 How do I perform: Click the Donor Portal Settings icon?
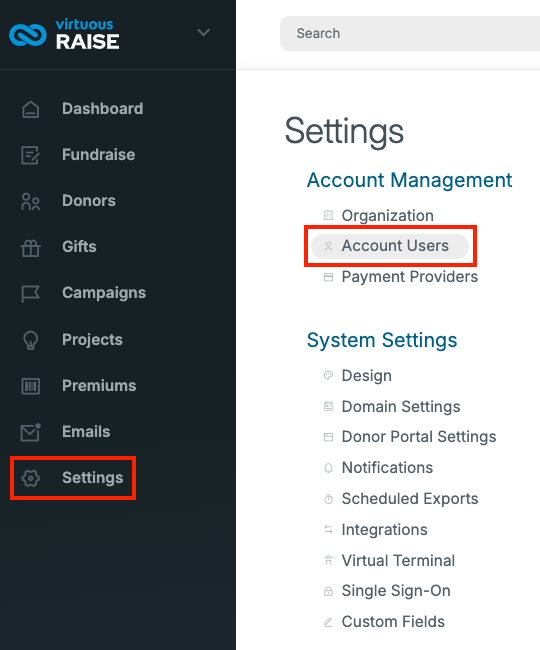(328, 437)
